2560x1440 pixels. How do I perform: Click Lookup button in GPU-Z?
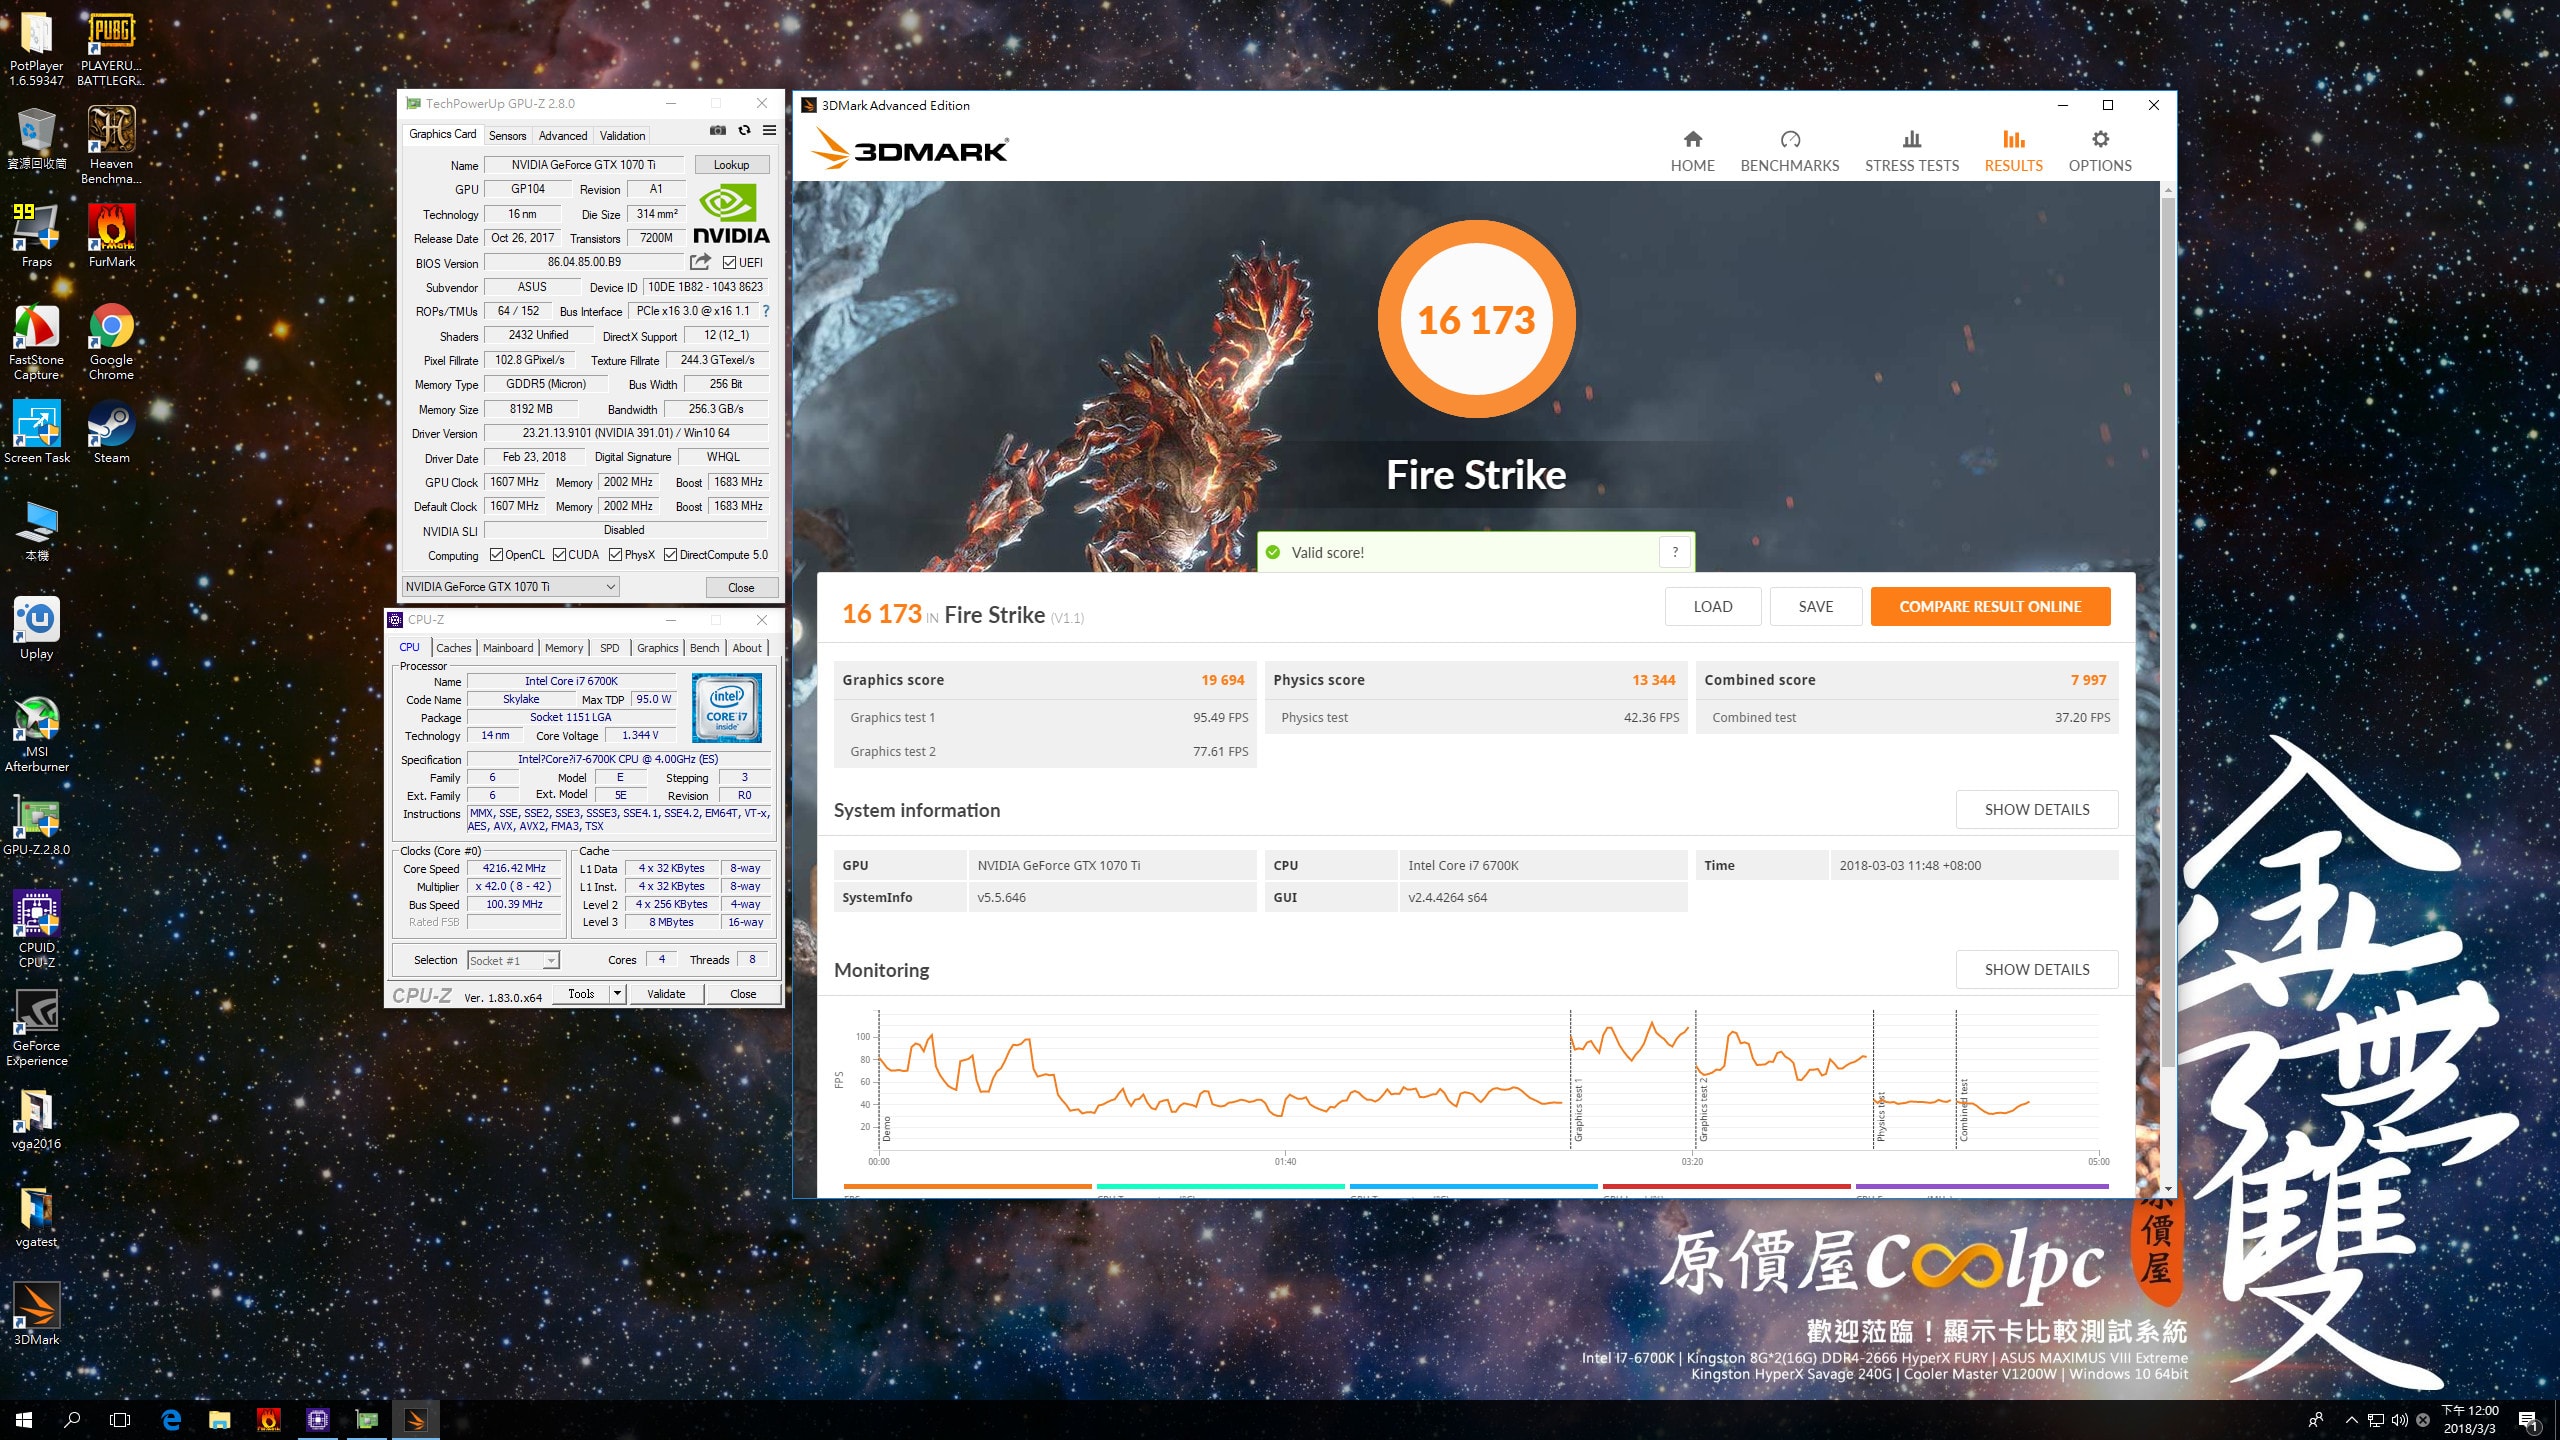point(732,165)
